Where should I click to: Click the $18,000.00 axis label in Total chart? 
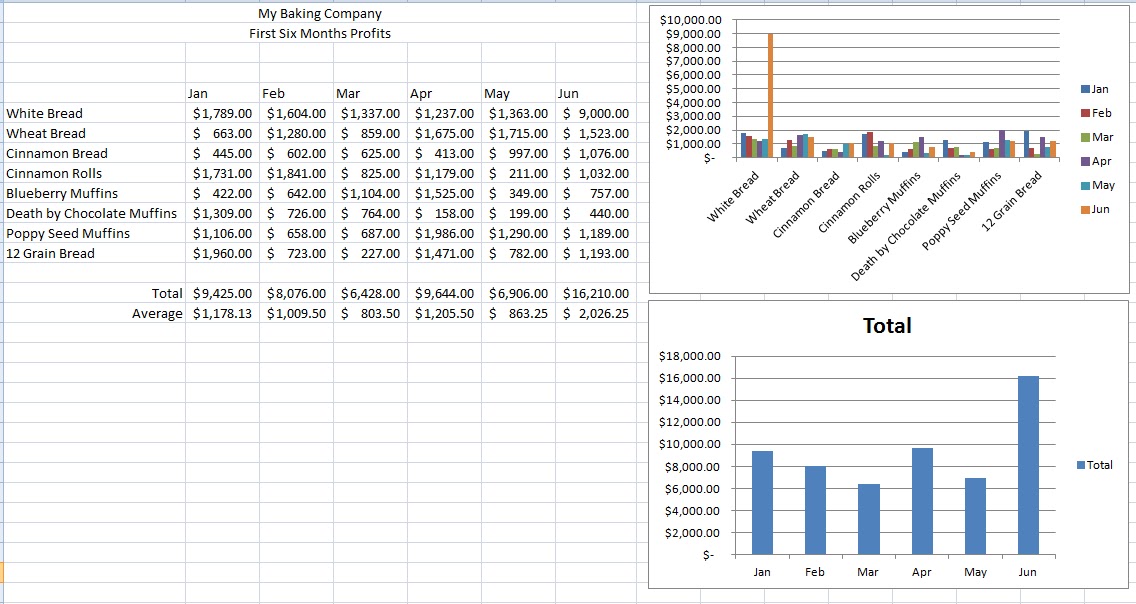tap(690, 356)
